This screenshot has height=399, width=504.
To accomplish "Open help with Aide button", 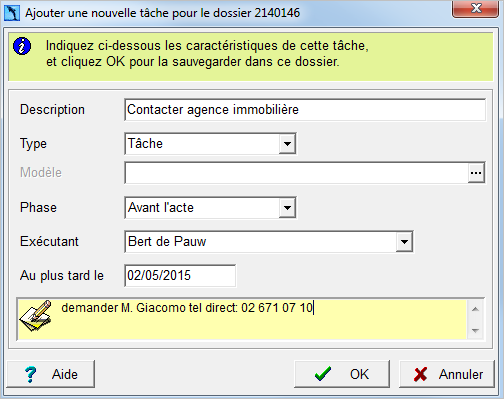I will pos(51,374).
